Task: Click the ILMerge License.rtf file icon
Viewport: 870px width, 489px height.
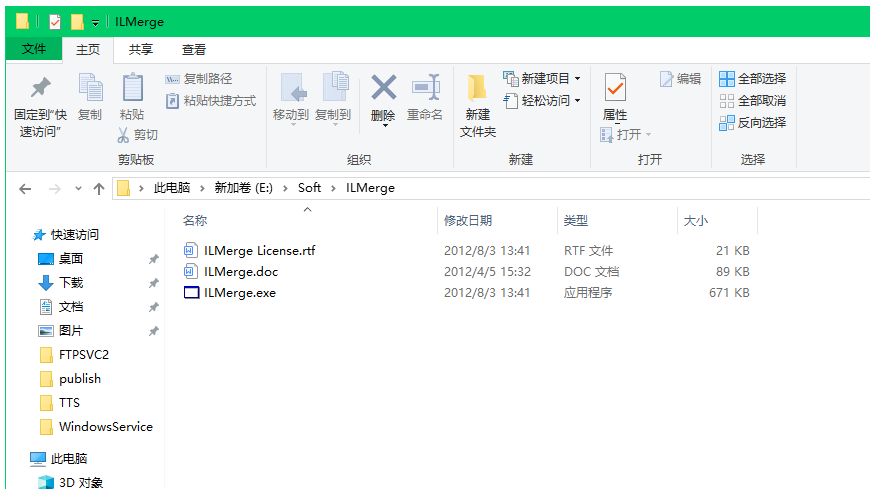Action: (x=190, y=250)
